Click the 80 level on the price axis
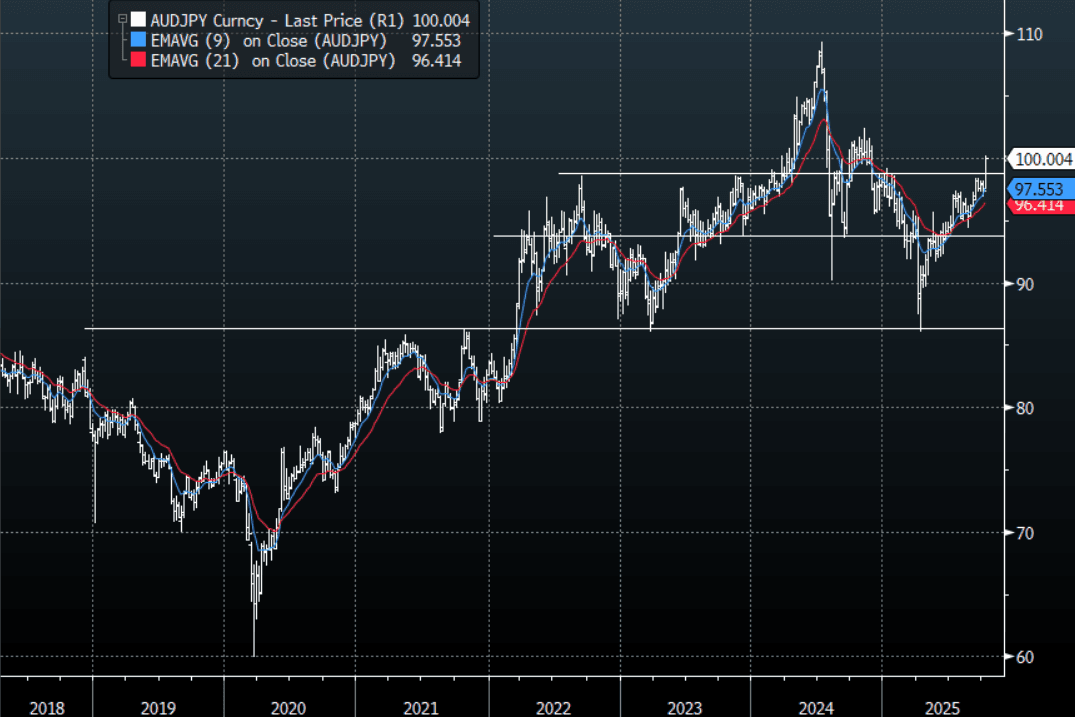1075x717 pixels. coord(1025,408)
